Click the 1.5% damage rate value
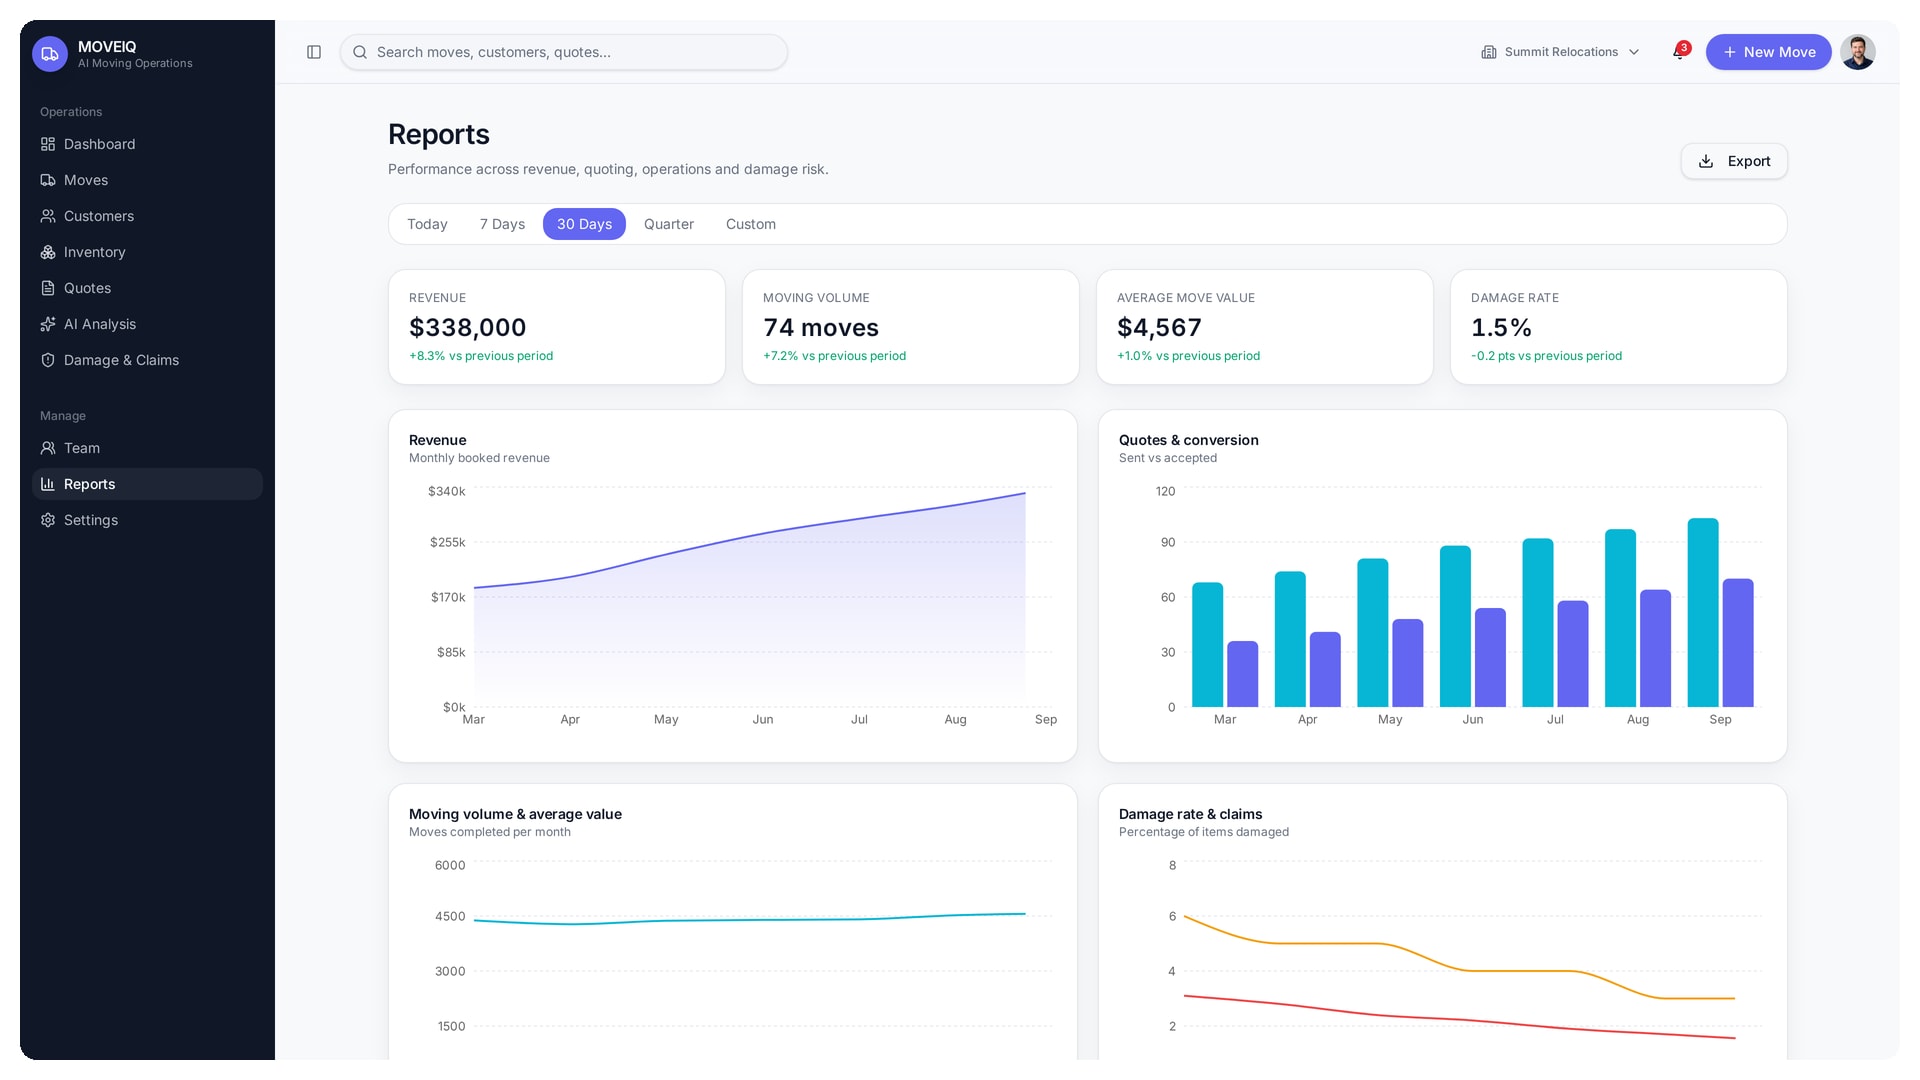Viewport: 1920px width, 1080px height. (1501, 327)
